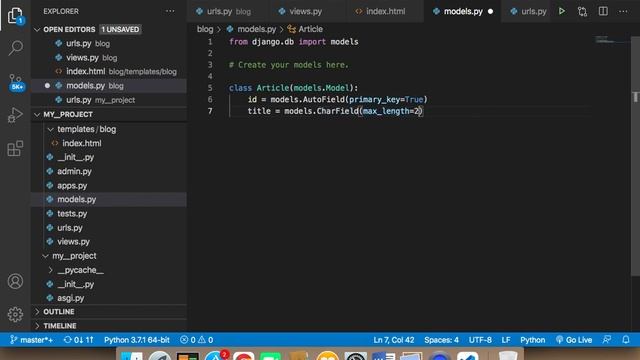The image size is (640, 360).
Task: Switch to urls.py blog tab
Action: (x=229, y=11)
